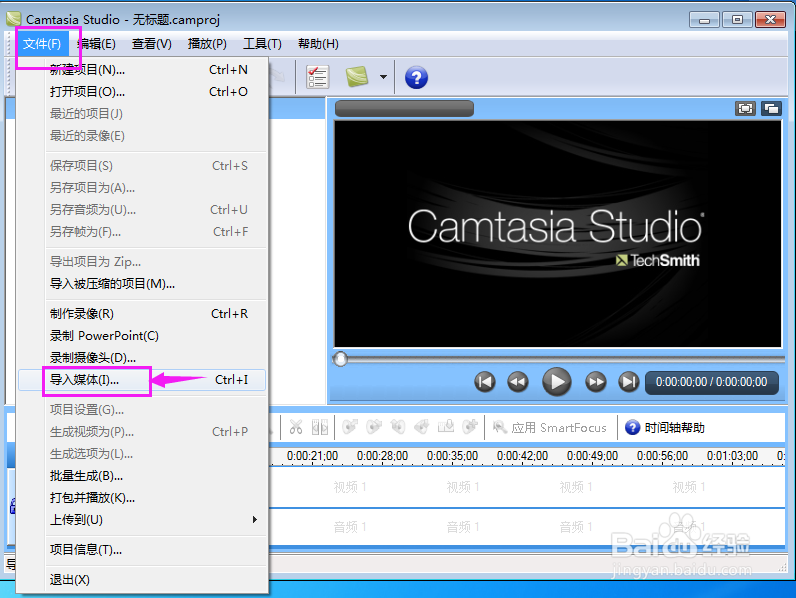The image size is (796, 598).
Task: Choose 录制 PowerPoint(C) menu entry
Action: 142,336
